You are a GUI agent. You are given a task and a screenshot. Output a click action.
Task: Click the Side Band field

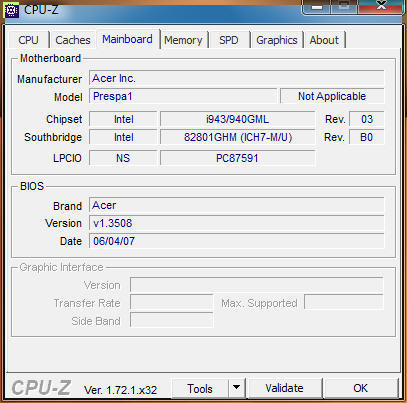[x=172, y=321]
